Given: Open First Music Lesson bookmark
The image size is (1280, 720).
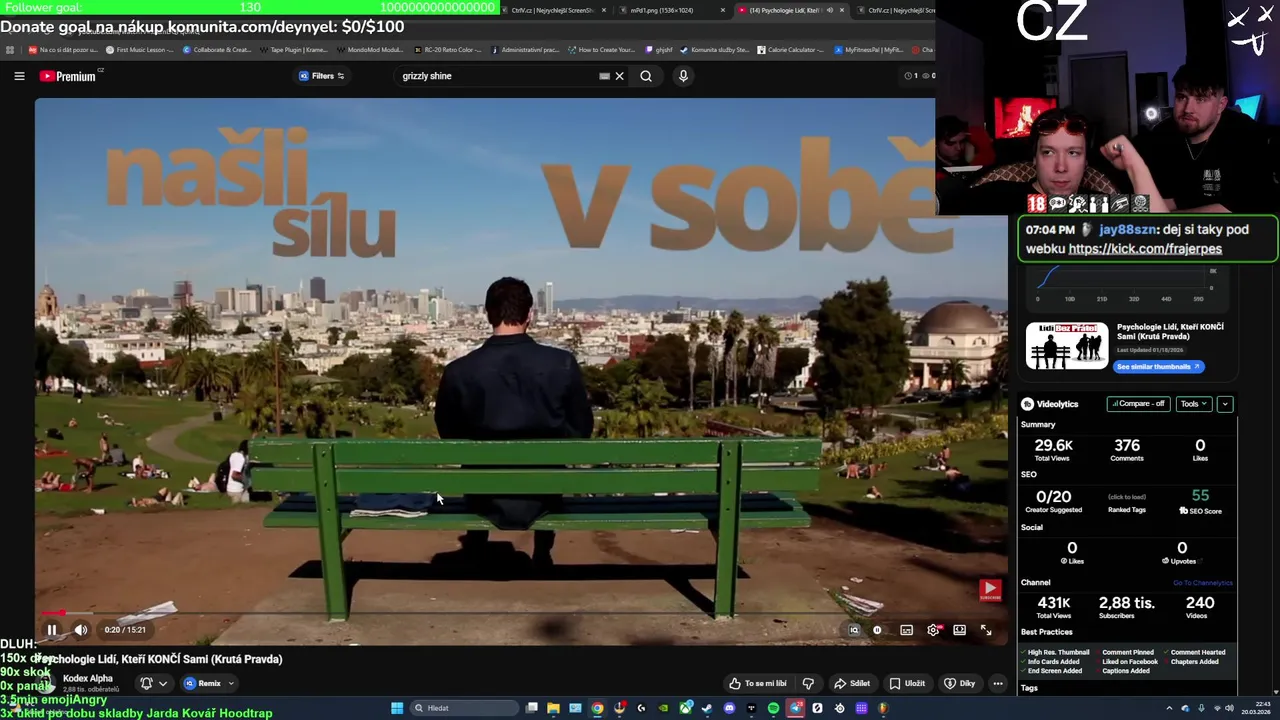Looking at the screenshot, I should click(139, 50).
